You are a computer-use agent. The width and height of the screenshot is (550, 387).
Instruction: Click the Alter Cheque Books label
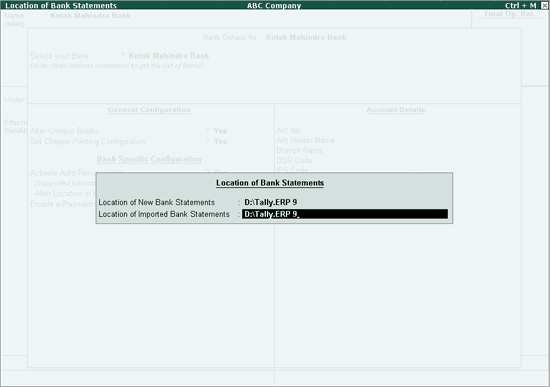pos(64,131)
